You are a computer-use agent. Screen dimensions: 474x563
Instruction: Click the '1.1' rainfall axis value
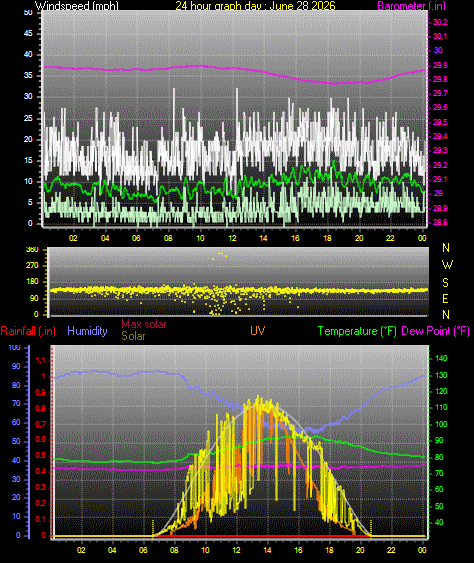41,360
